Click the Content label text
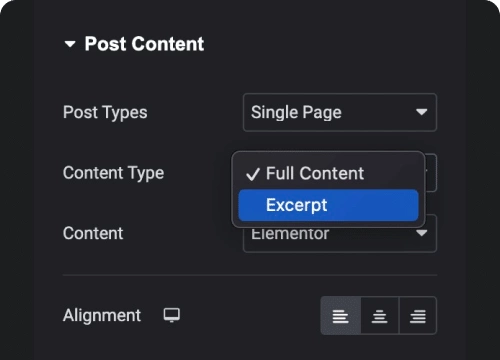 [93, 233]
